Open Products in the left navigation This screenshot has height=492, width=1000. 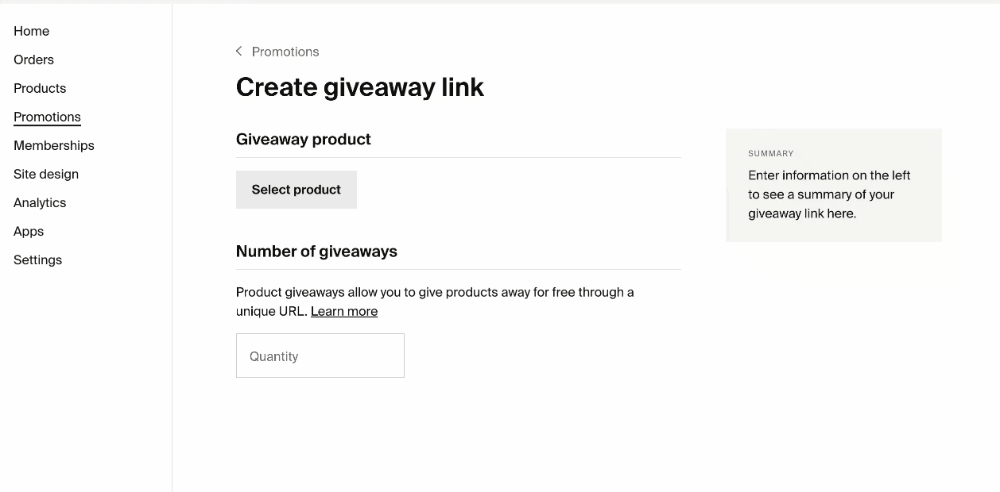click(x=40, y=89)
